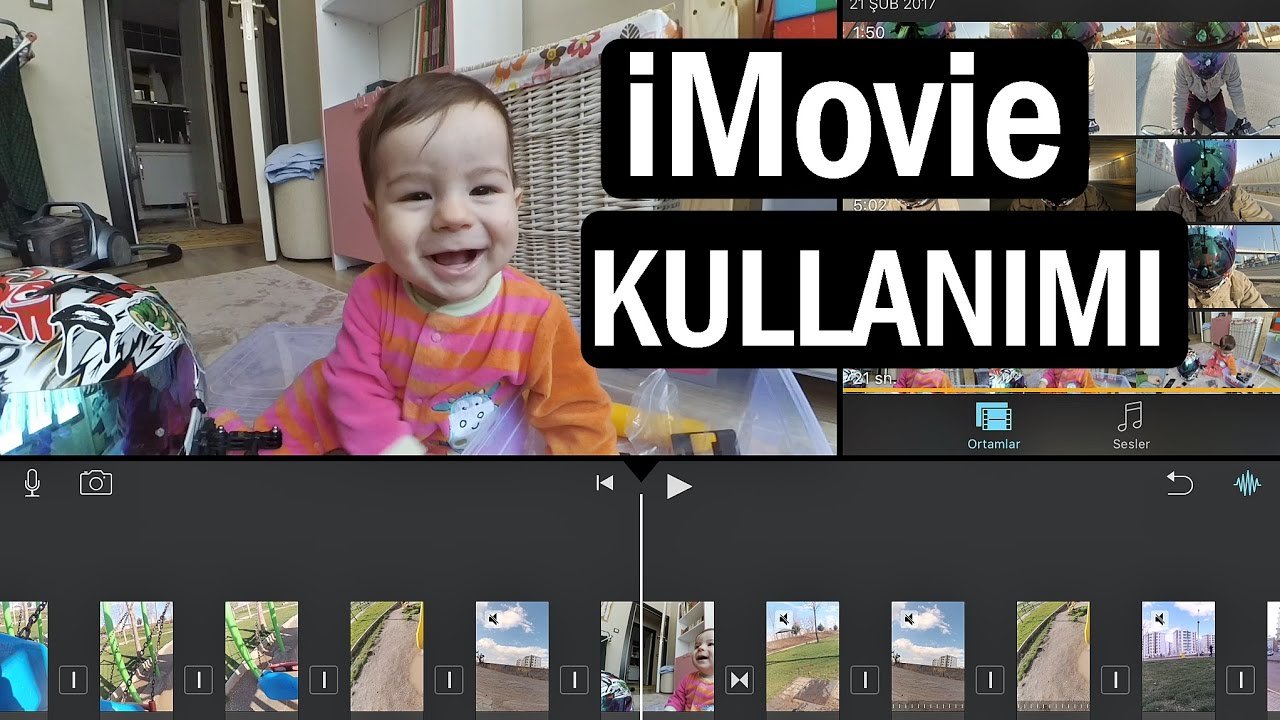Image resolution: width=1280 pixels, height=720 pixels.
Task: Undo the last edit
Action: (x=1180, y=484)
